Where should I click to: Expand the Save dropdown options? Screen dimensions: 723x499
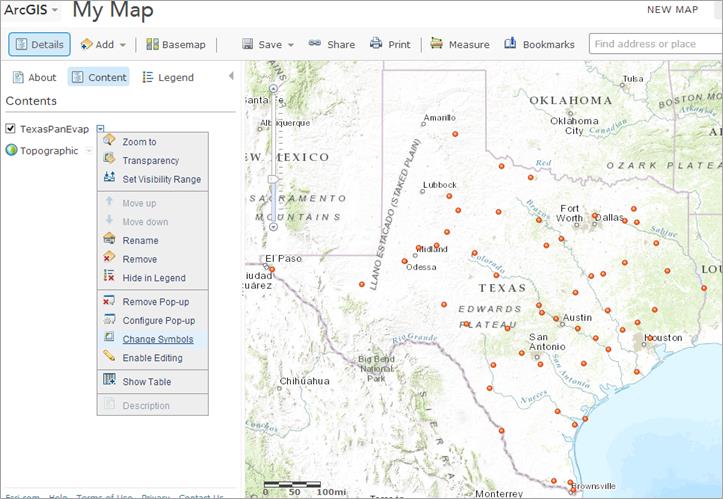pyautogui.click(x=291, y=45)
